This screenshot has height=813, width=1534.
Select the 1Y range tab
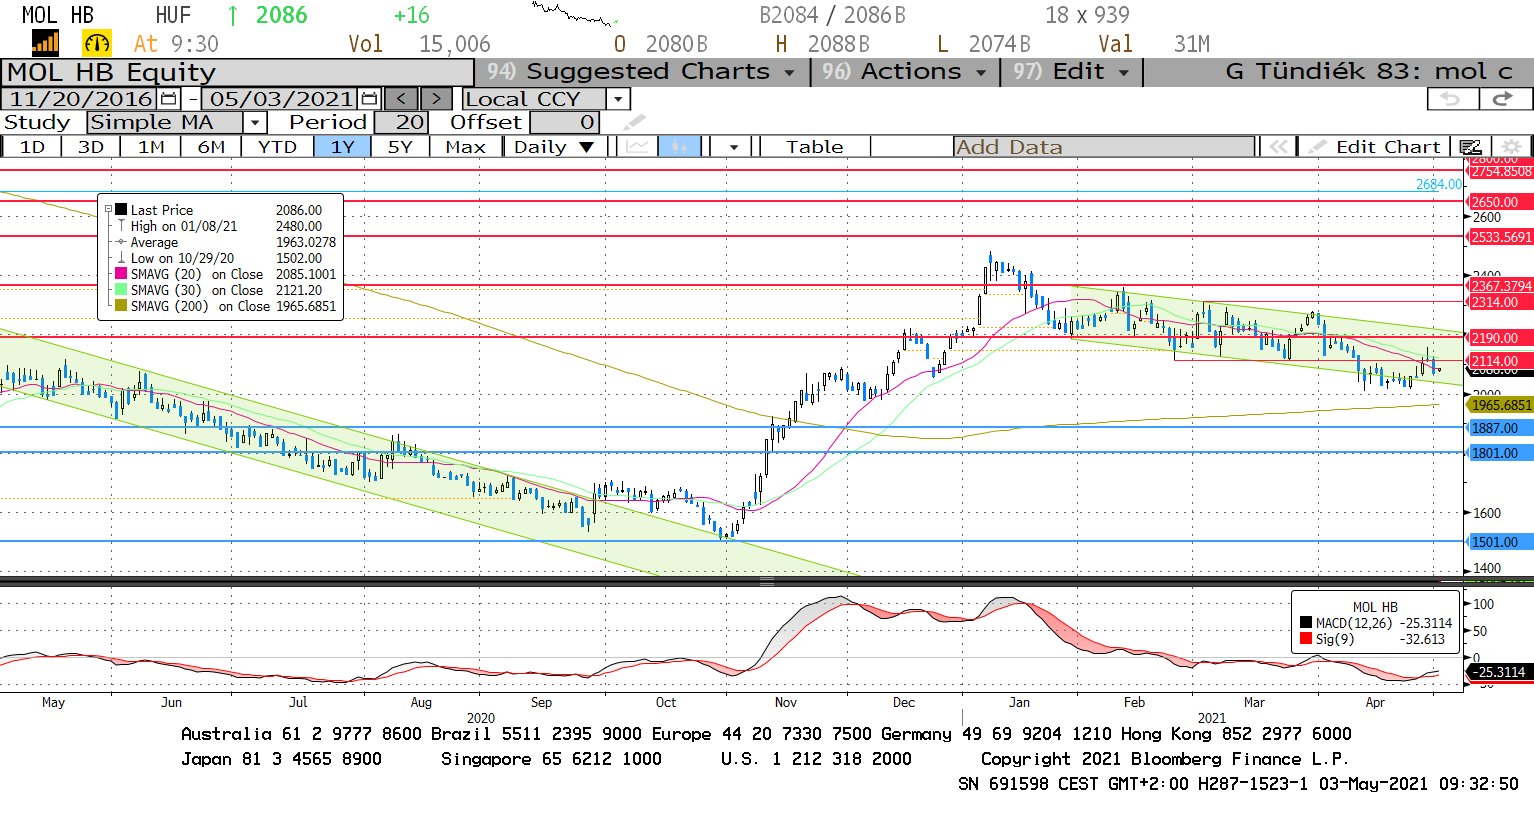[342, 147]
